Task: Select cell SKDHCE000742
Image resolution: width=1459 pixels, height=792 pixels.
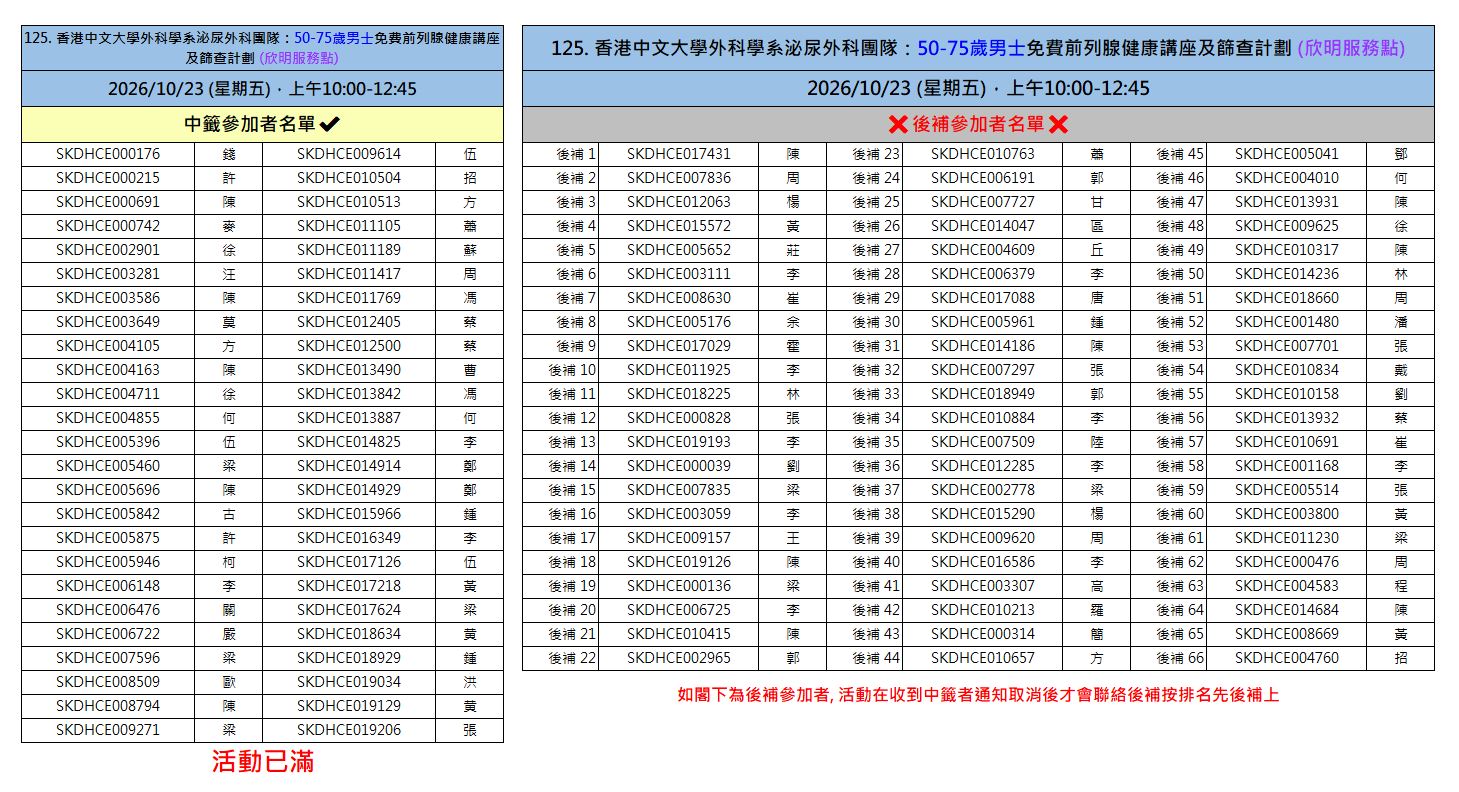Action: tap(108, 226)
